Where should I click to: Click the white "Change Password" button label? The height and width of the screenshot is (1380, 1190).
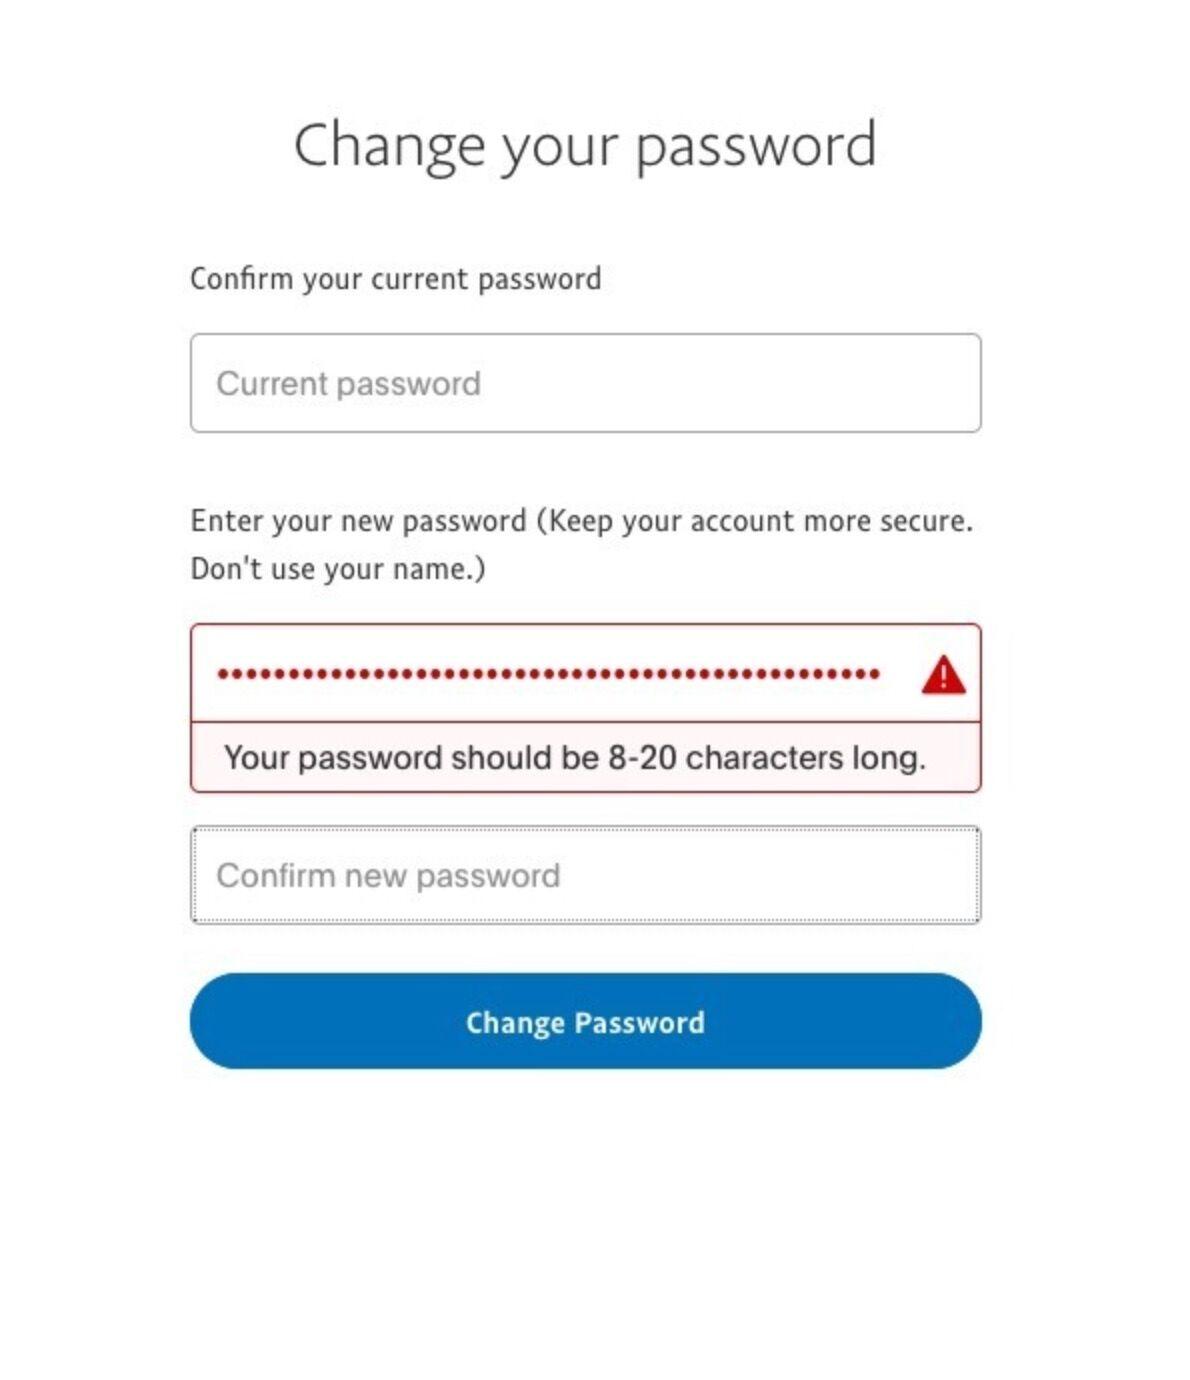585,1023
